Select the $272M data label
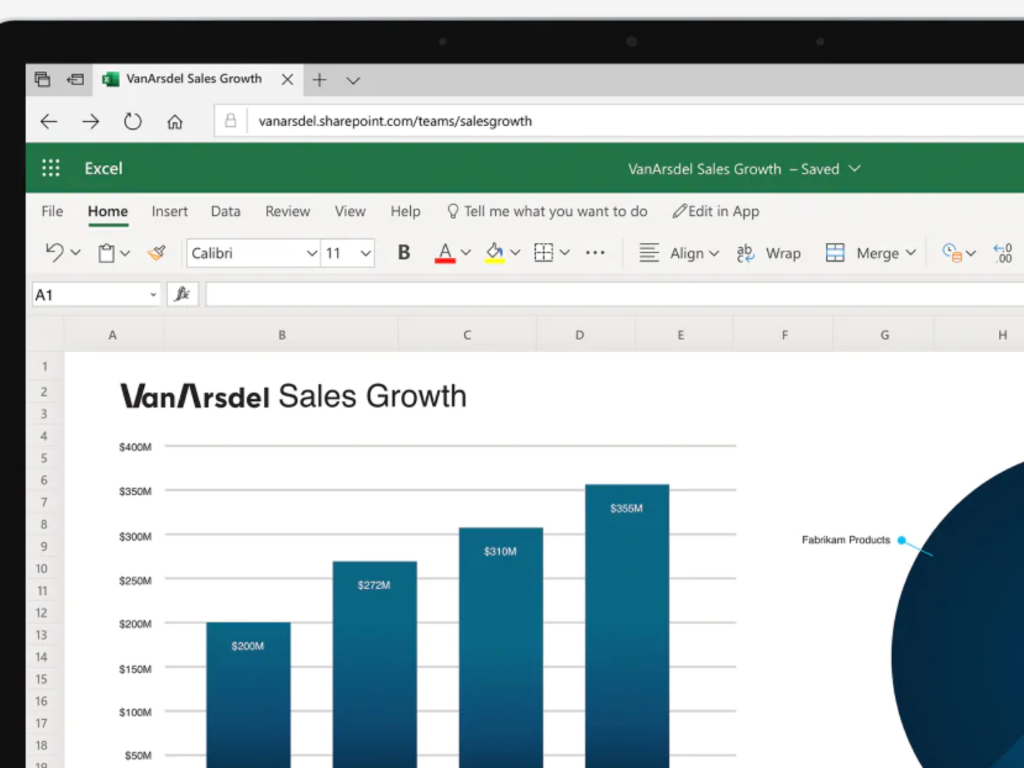Image resolution: width=1024 pixels, height=768 pixels. [x=374, y=585]
